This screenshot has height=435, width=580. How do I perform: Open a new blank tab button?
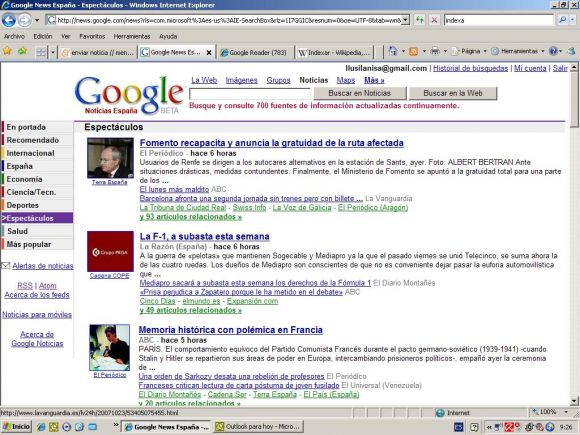coord(378,53)
